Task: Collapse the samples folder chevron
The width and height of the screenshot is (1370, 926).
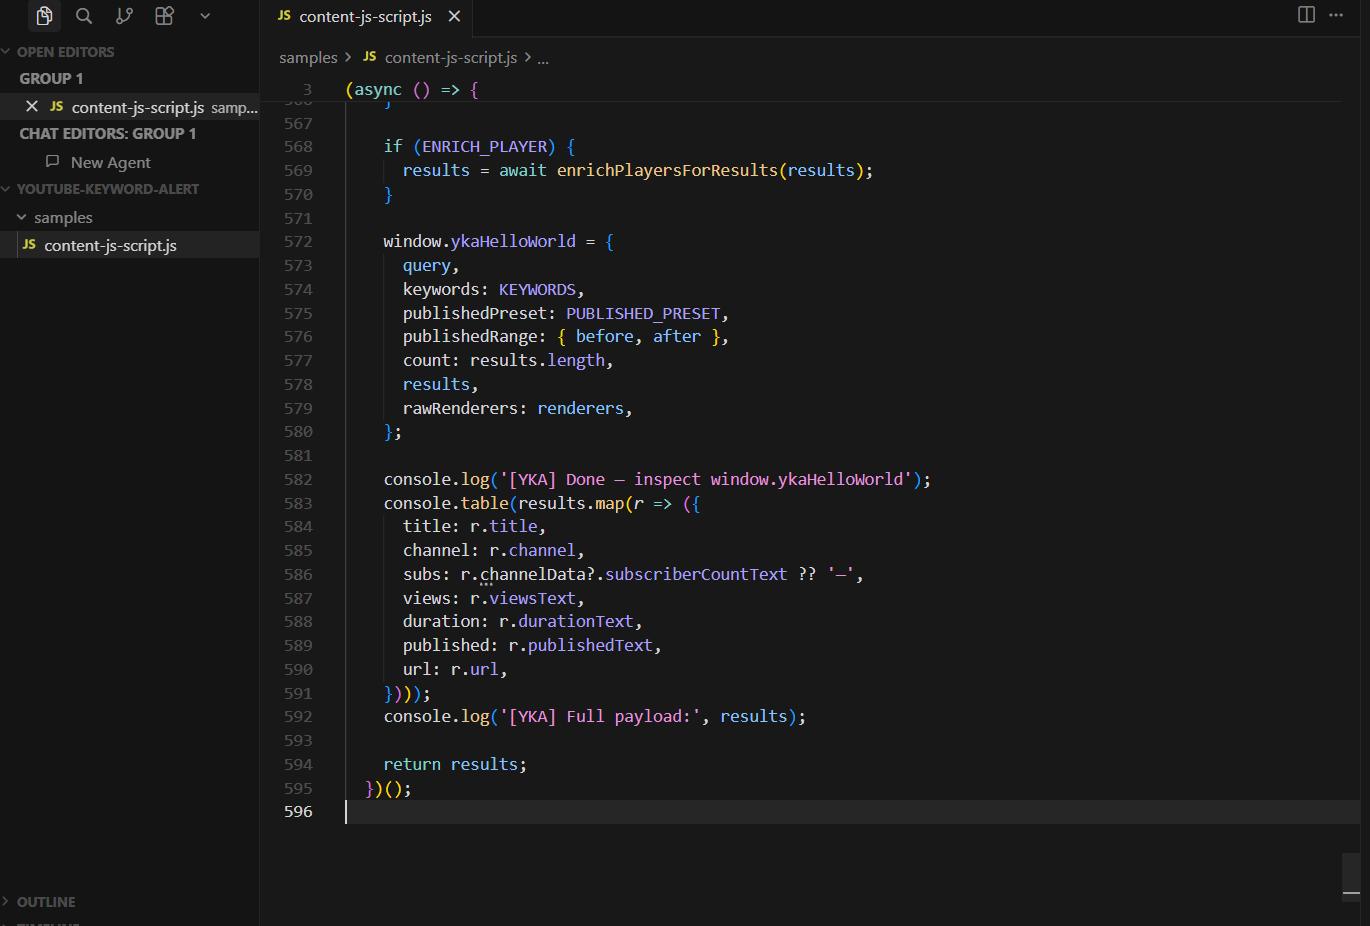Action: [22, 217]
